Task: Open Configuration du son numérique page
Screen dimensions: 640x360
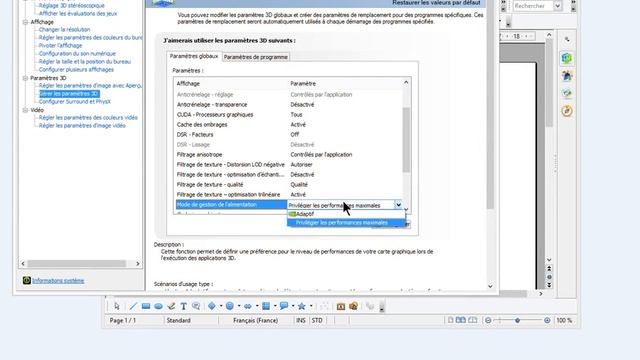Action: tap(77, 53)
